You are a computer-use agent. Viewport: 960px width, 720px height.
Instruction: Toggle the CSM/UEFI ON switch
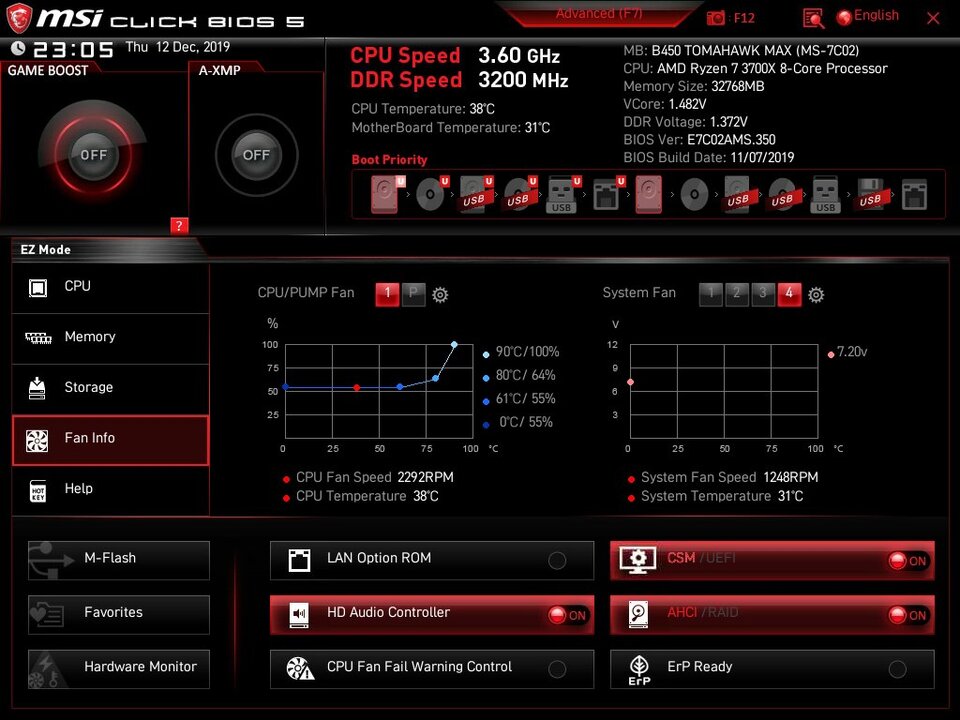click(x=908, y=561)
